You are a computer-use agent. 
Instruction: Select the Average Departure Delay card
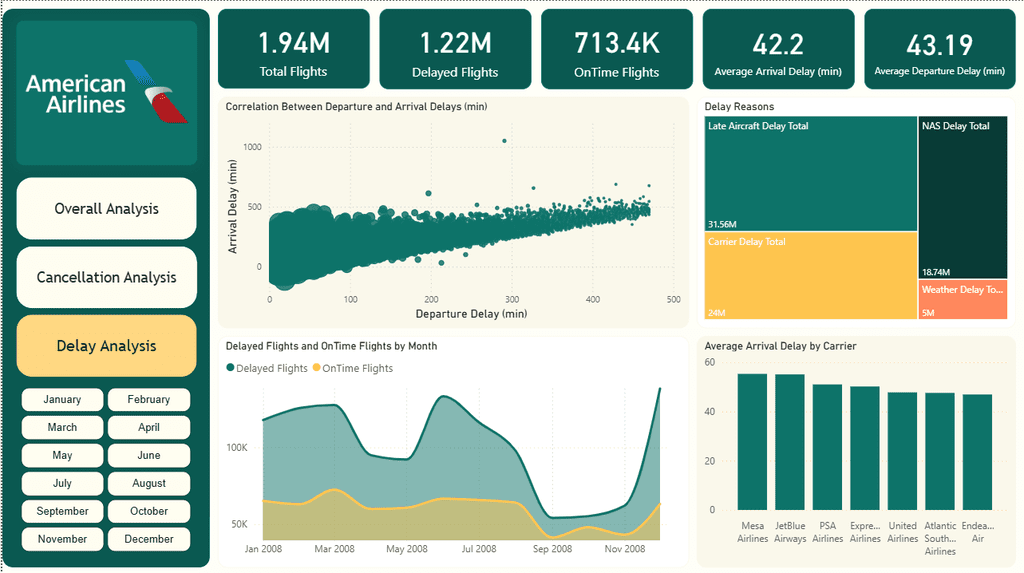940,49
